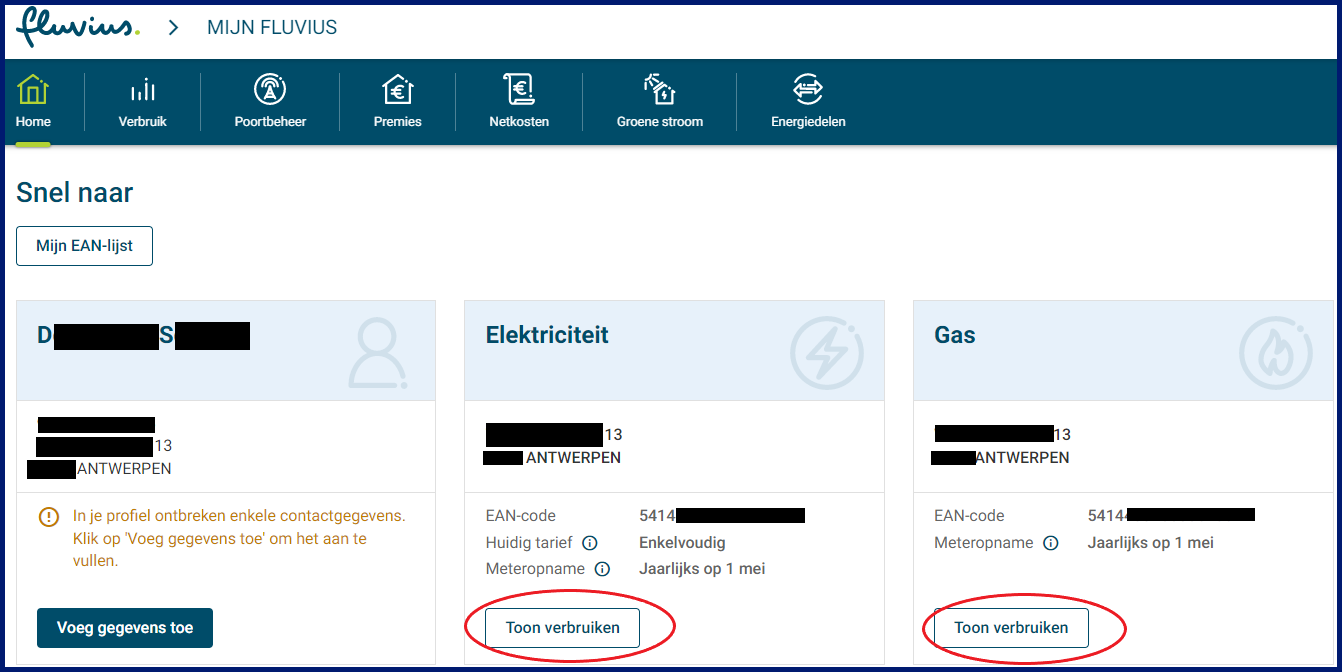Show electricity usage via Toon verbruiken
Screen dimensions: 1342x672
point(562,628)
